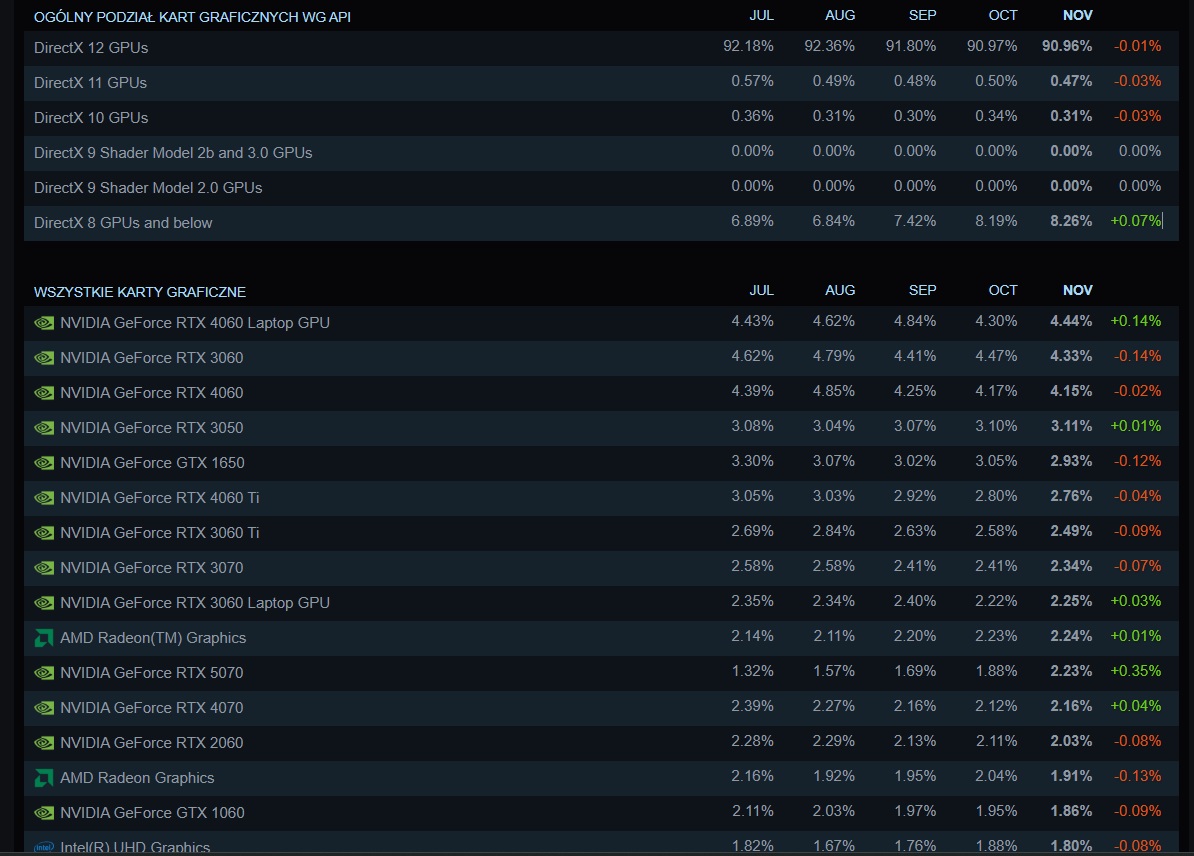Select the NOV column header

coord(1077,15)
